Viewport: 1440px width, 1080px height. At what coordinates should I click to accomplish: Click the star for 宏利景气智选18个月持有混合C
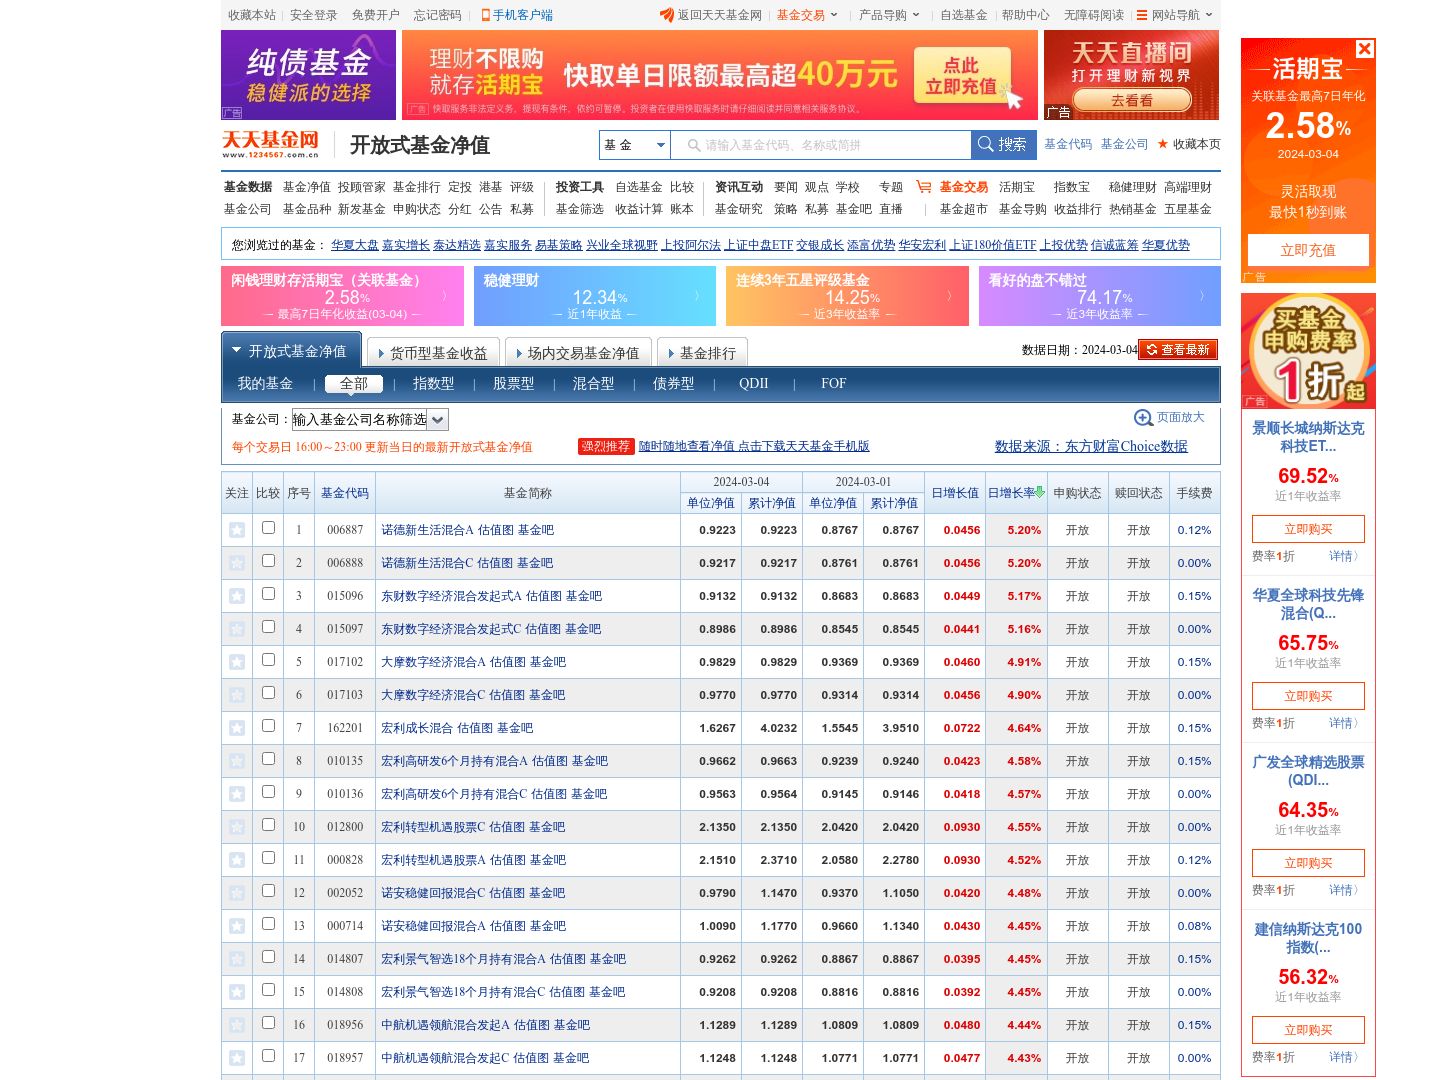click(237, 992)
